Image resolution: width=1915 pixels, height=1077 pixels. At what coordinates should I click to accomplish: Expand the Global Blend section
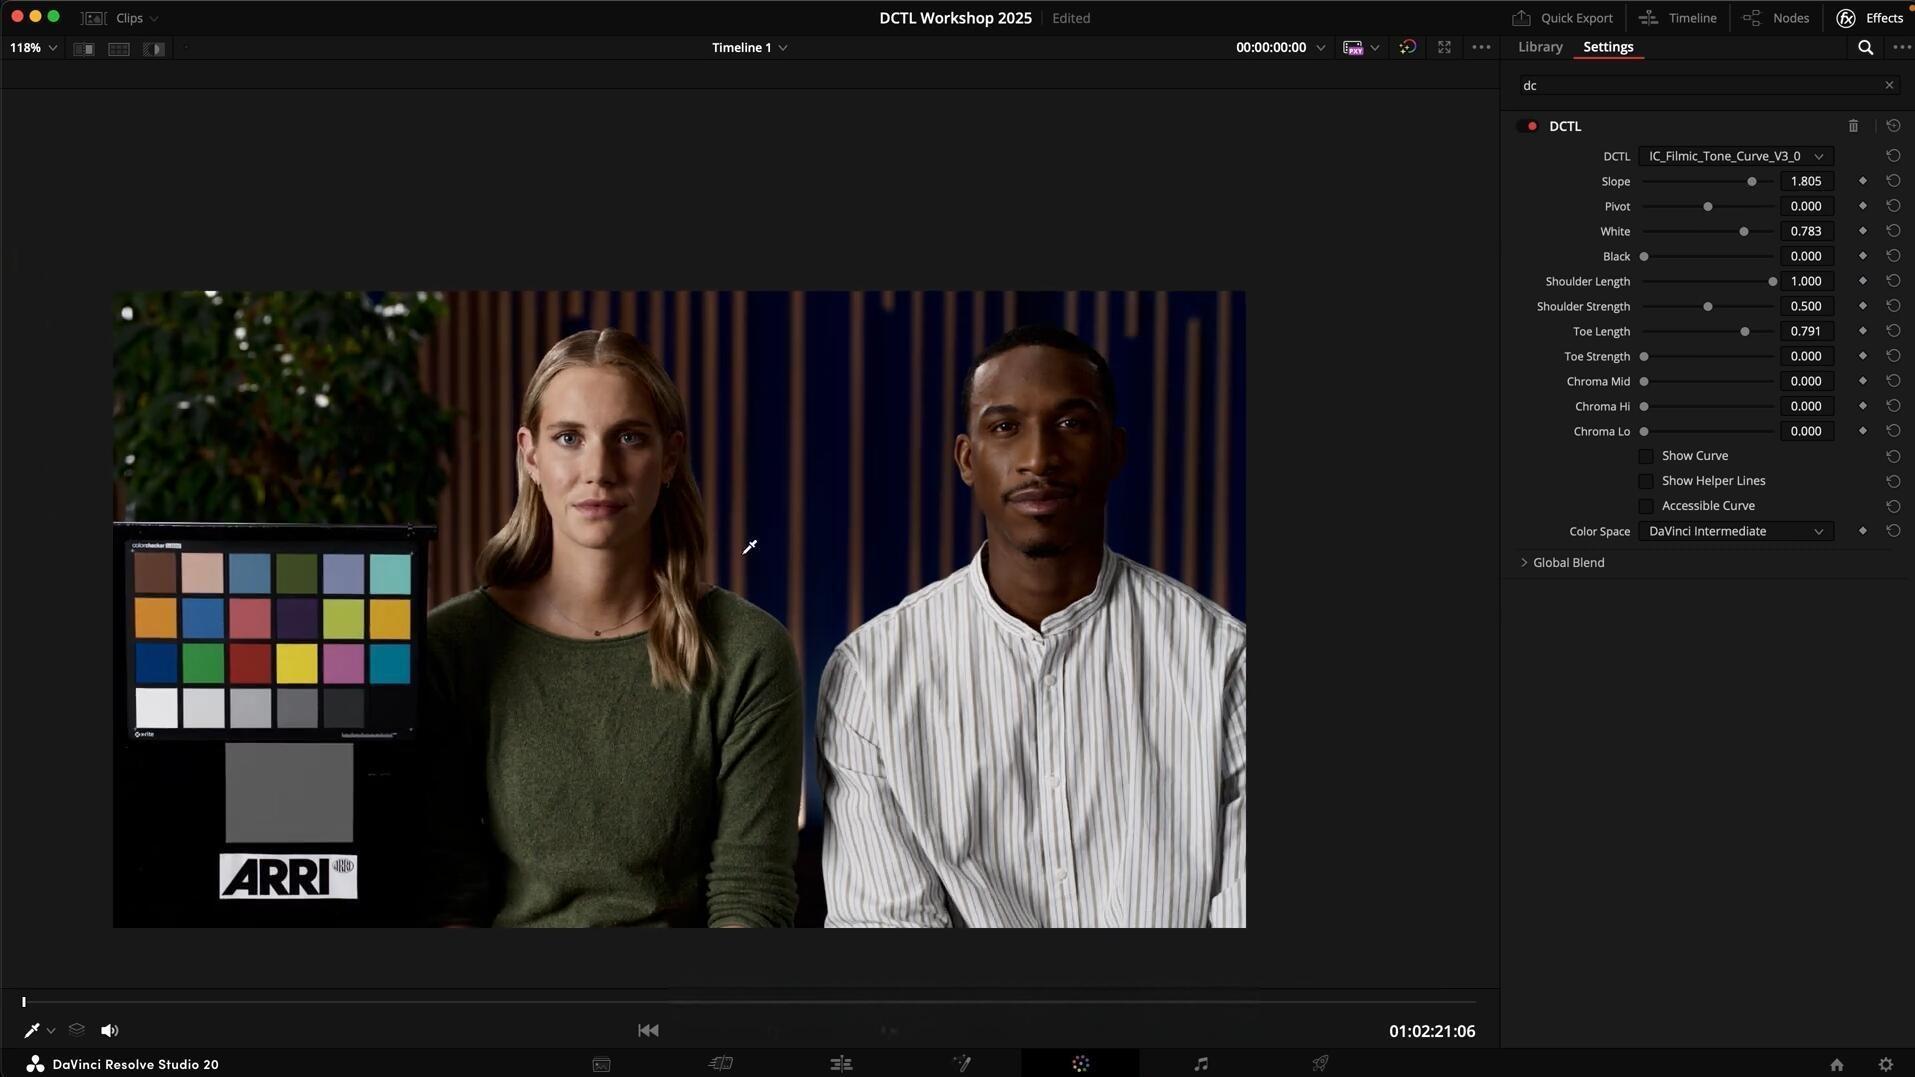[x=1524, y=563]
